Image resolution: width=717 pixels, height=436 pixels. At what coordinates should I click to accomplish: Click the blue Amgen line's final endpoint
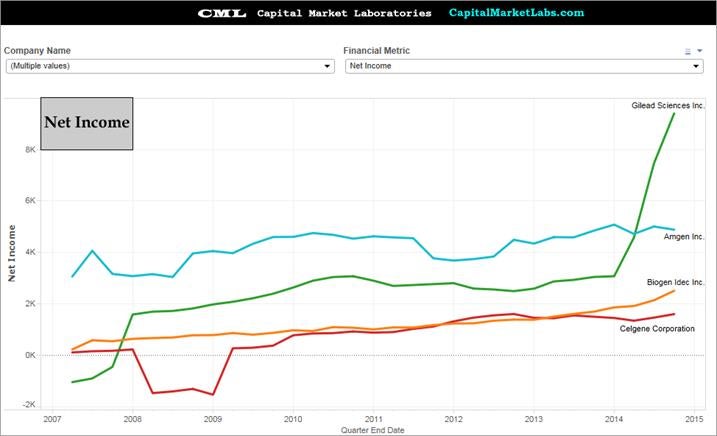tap(674, 230)
